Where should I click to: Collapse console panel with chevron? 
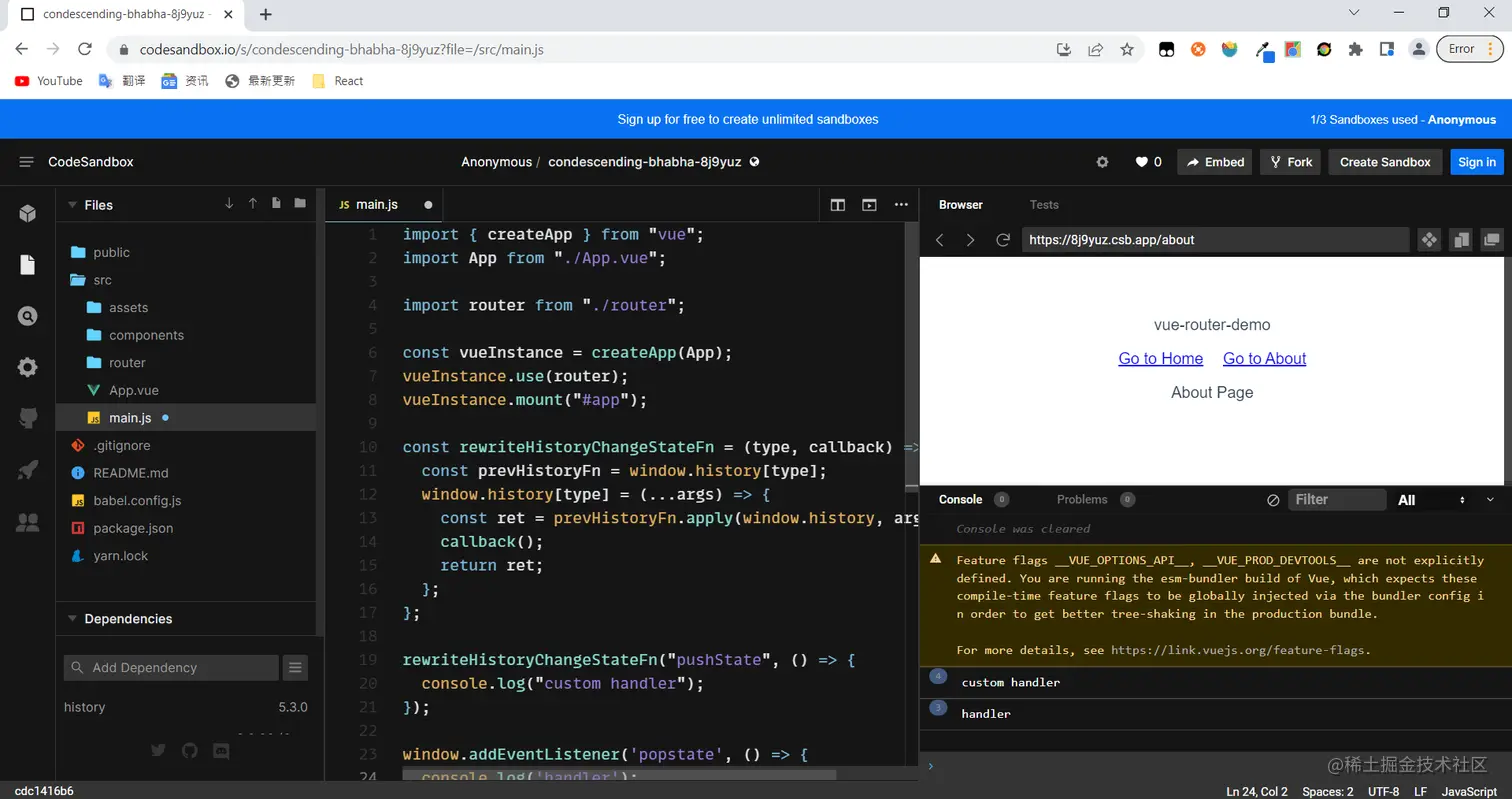click(1490, 500)
